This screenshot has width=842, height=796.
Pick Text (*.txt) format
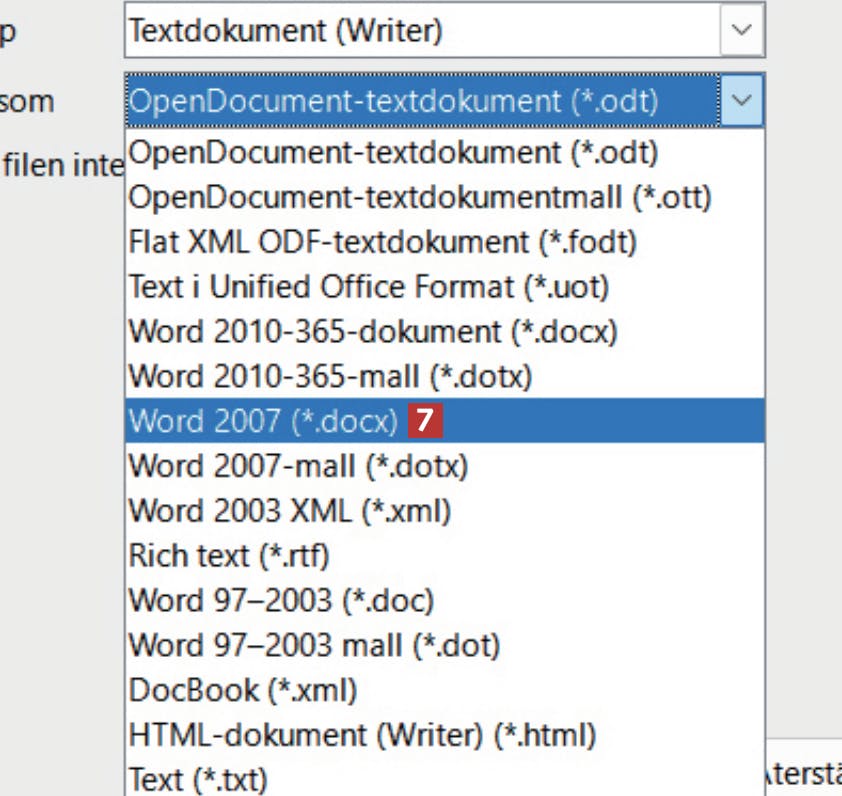198,778
